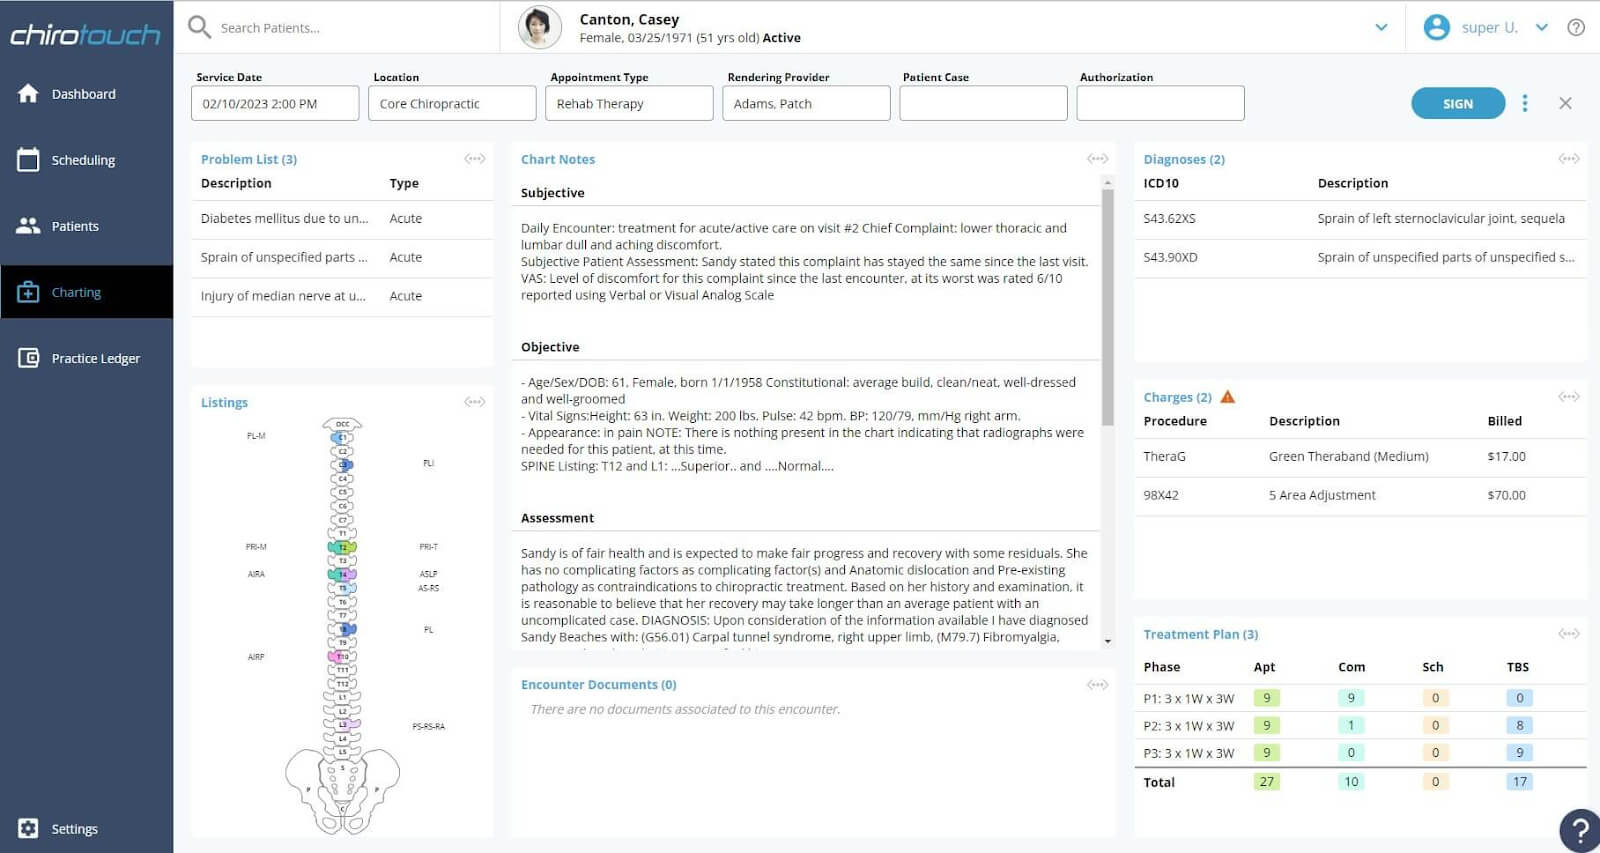This screenshot has width=1600, height=853.
Task: Click the Patients people icon
Action: (28, 226)
